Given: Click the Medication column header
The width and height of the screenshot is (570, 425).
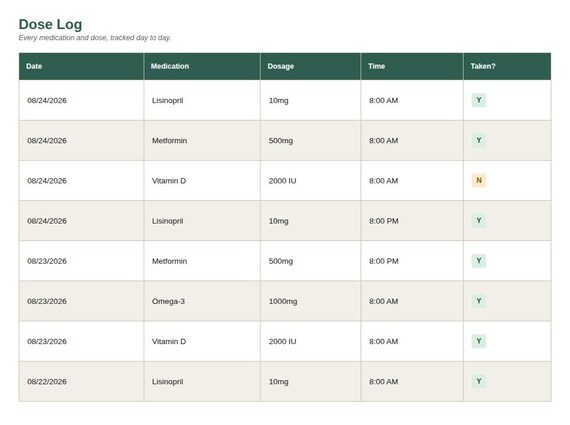Looking at the screenshot, I should [x=202, y=66].
